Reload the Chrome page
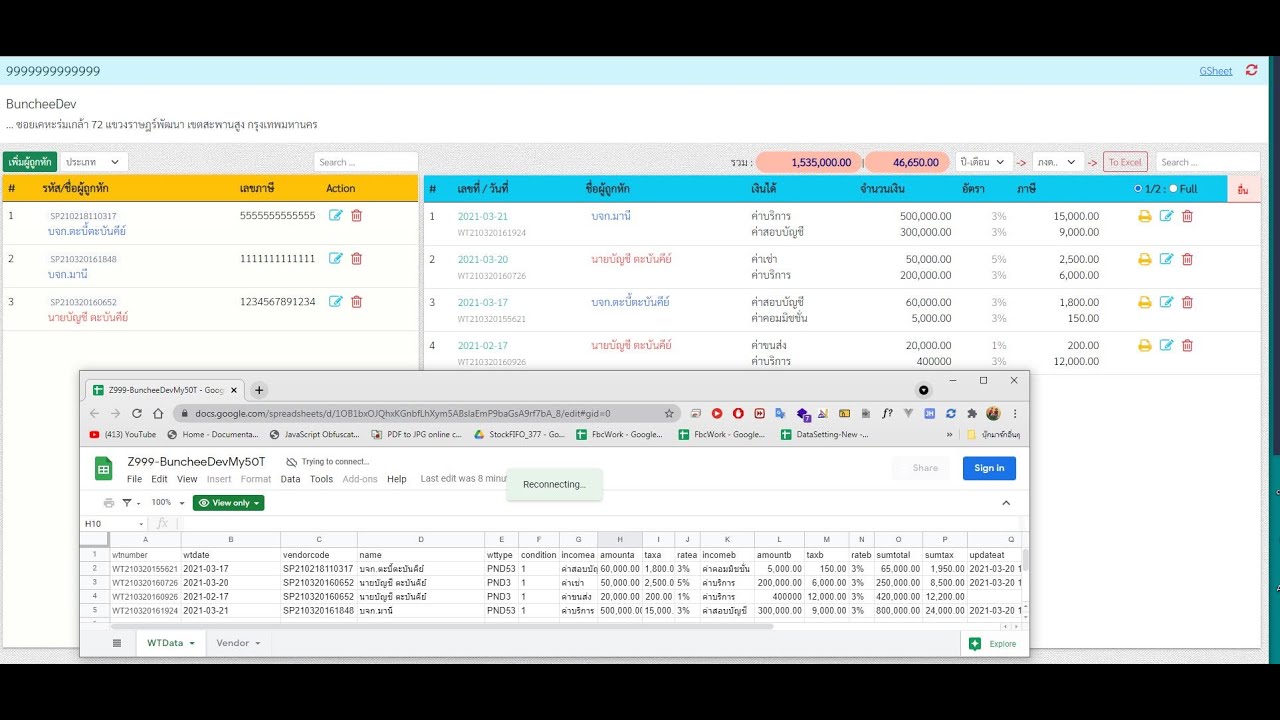This screenshot has width=1280, height=720. tap(137, 413)
